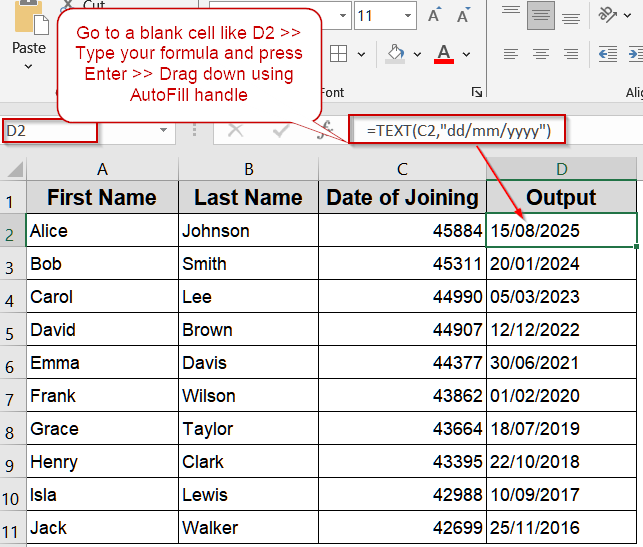
Task: Select the row 5 header
Action: 12,330
